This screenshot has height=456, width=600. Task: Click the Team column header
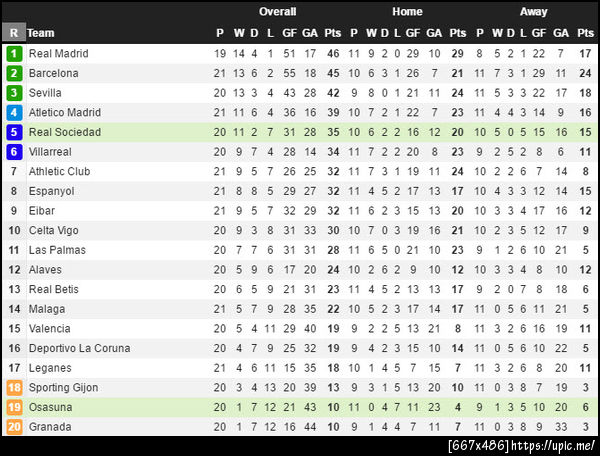coord(42,33)
